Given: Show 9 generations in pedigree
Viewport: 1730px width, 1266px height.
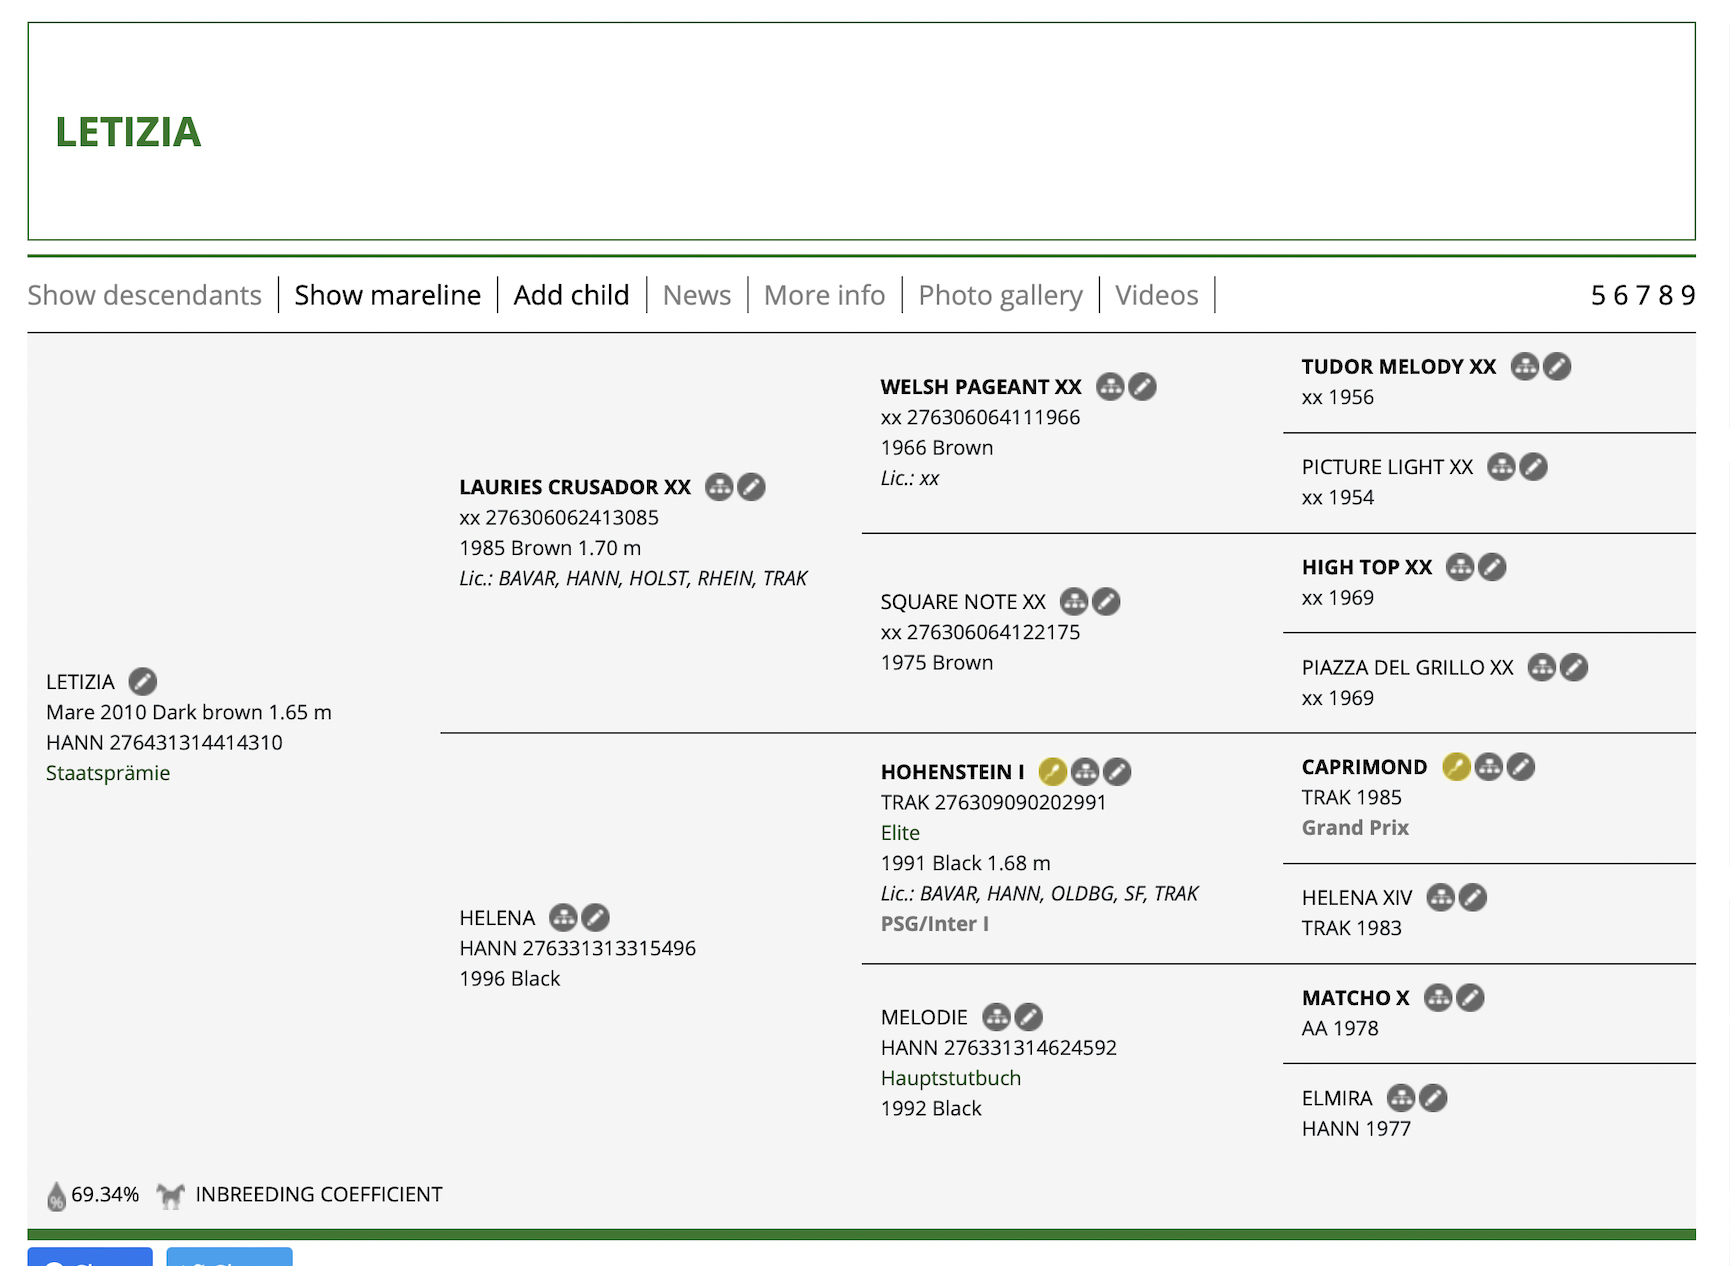Looking at the screenshot, I should pyautogui.click(x=1688, y=295).
